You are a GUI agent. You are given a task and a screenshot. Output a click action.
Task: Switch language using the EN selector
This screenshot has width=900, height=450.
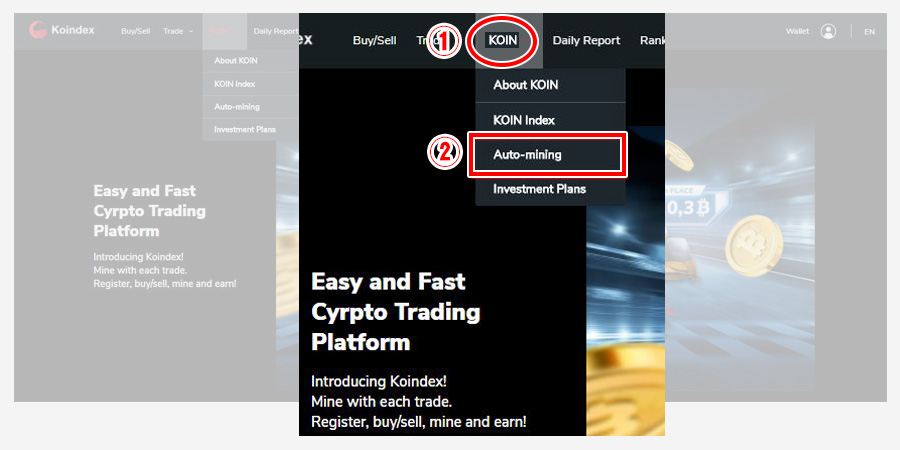point(869,31)
